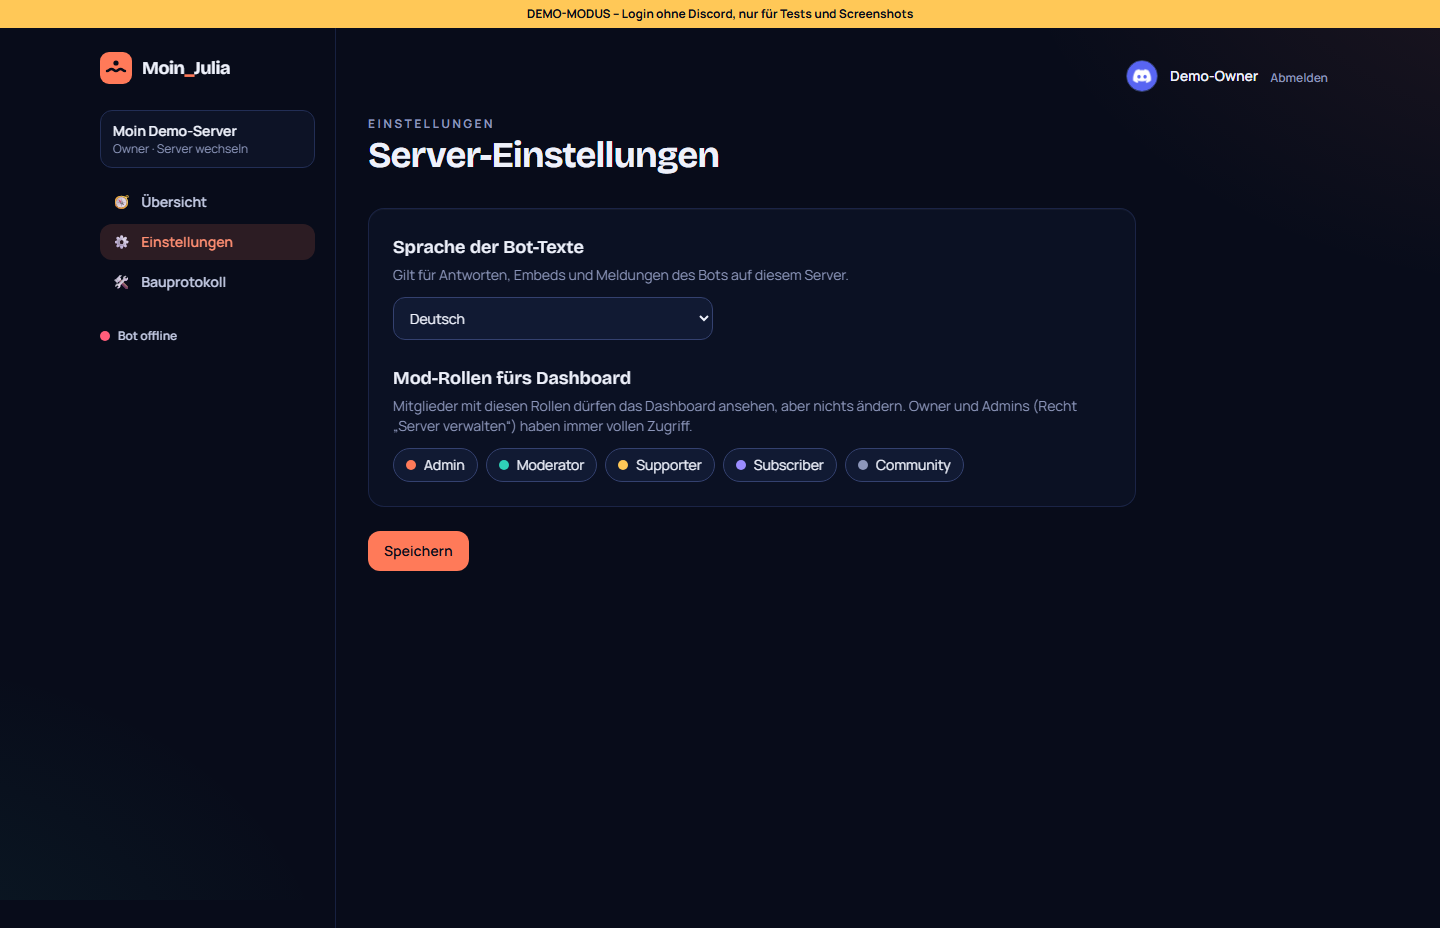Click the Bauprotokoll tools icon

coord(122,282)
